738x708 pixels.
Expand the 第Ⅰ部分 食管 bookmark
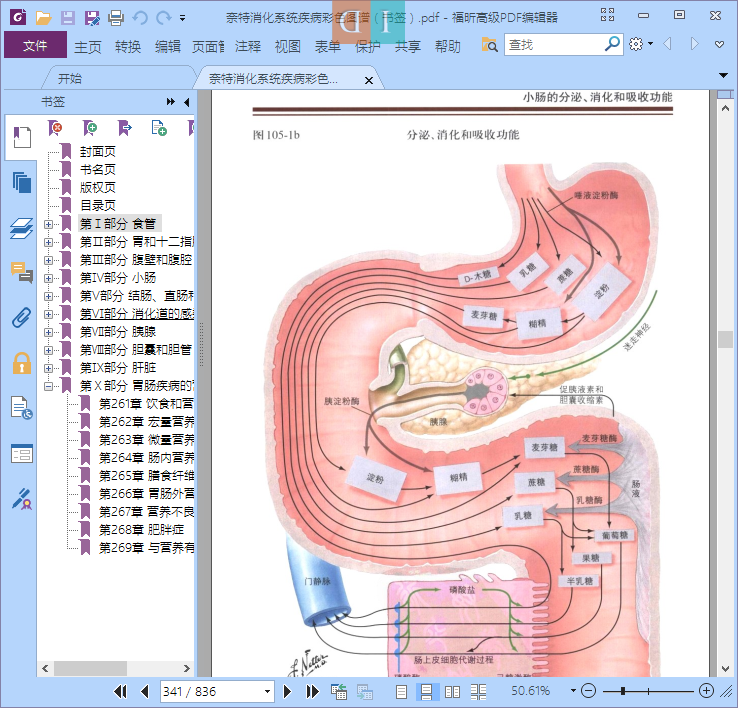coord(48,224)
